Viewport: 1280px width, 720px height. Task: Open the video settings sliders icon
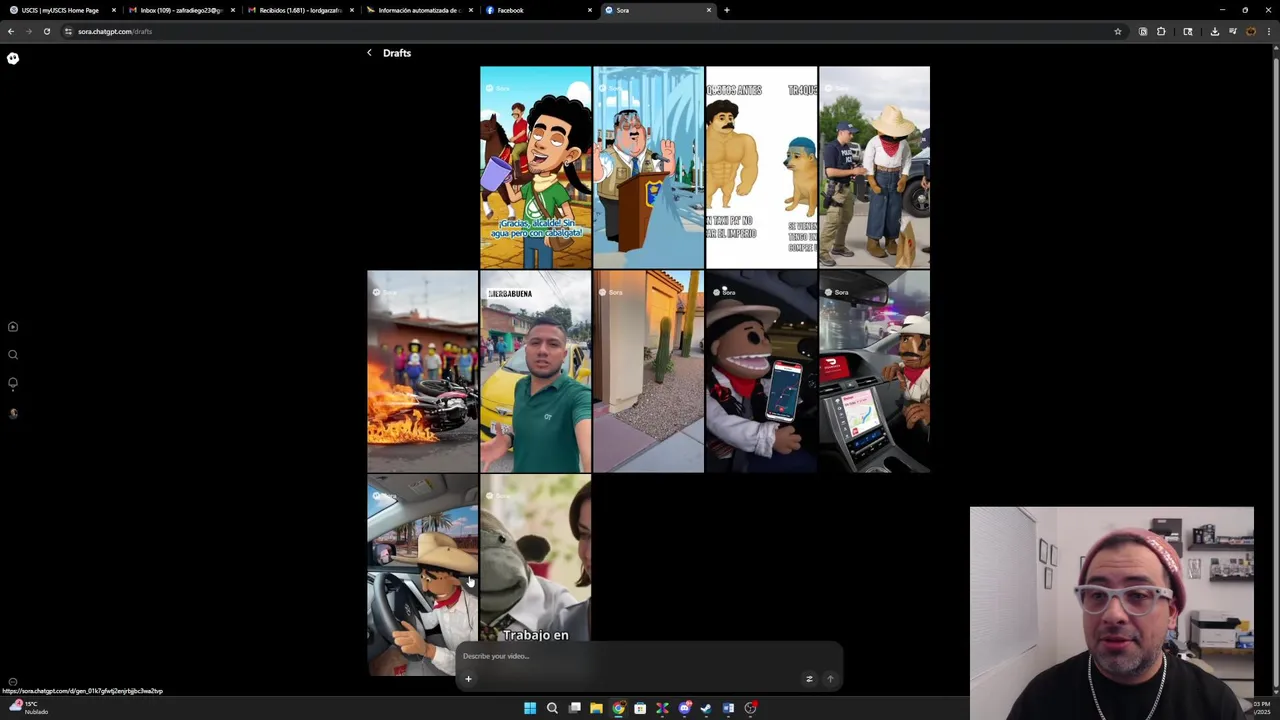[809, 679]
